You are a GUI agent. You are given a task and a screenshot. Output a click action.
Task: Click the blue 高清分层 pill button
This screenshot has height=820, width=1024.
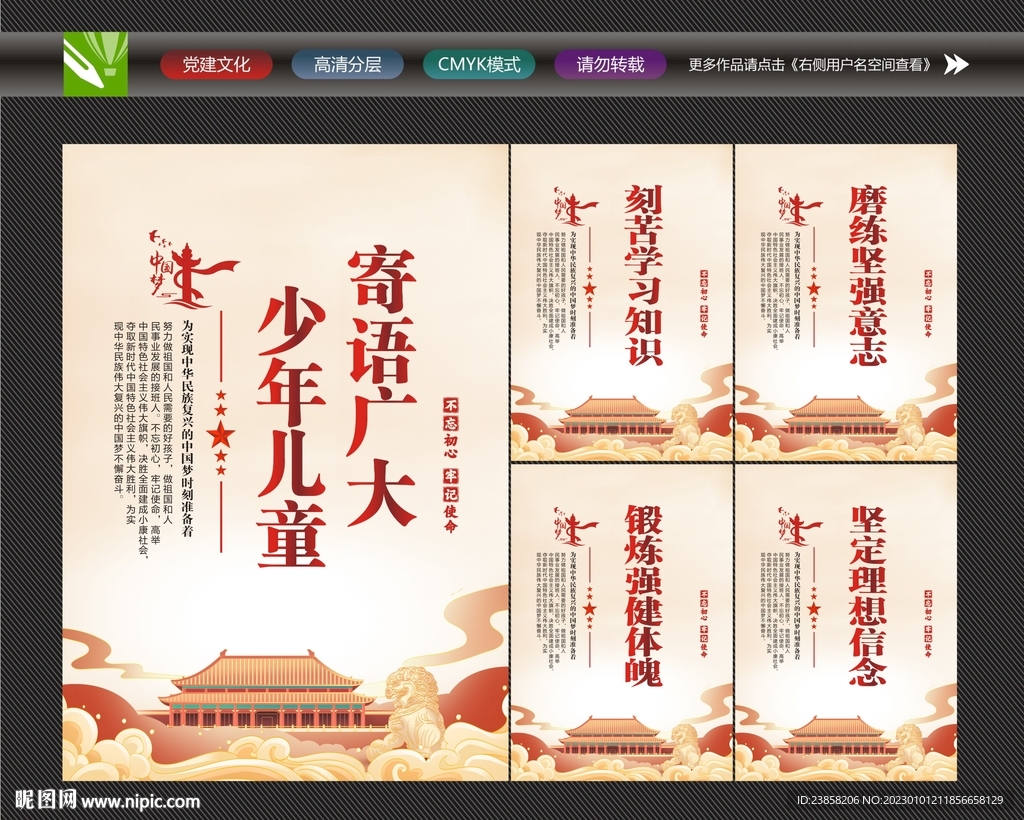tap(347, 65)
